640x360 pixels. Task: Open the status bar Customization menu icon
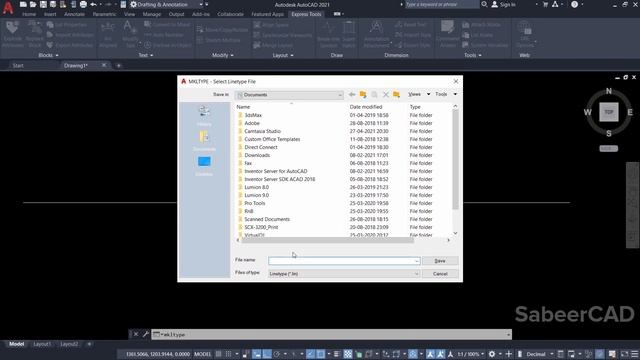click(634, 354)
